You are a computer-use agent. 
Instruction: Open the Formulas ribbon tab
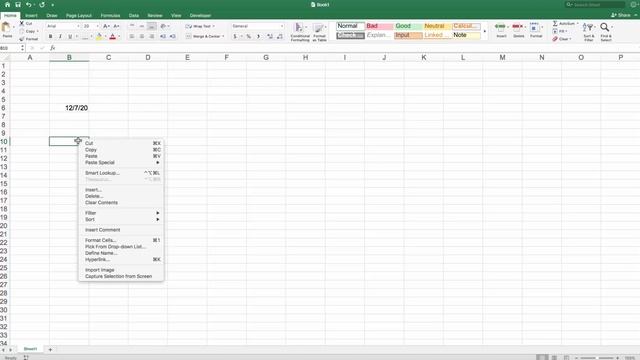111,16
